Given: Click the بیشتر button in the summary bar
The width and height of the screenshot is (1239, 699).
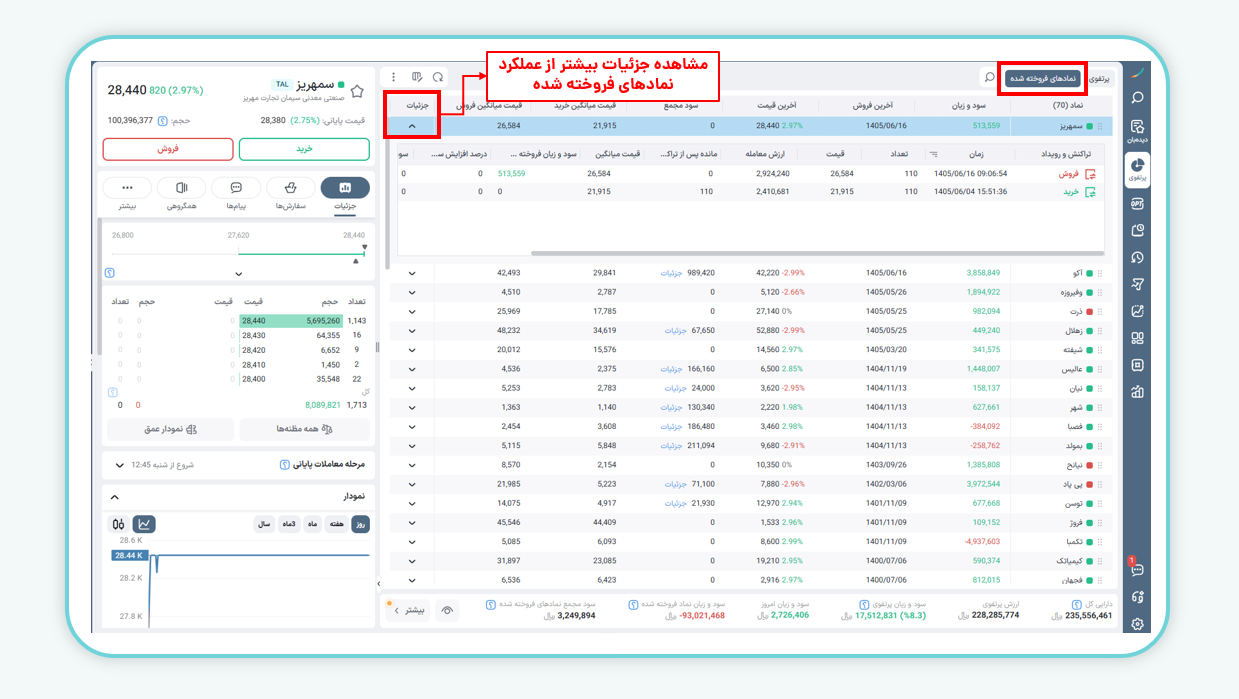Looking at the screenshot, I should click(408, 609).
